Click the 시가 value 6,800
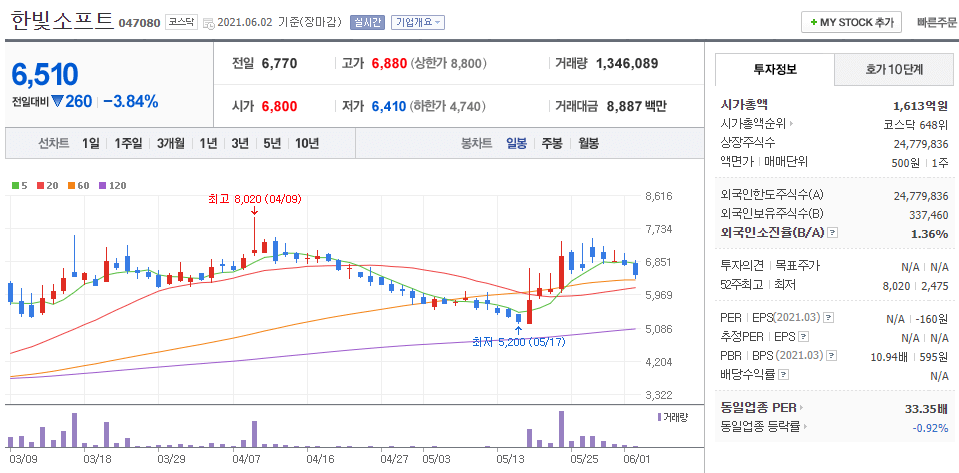959x473 pixels. coord(280,106)
